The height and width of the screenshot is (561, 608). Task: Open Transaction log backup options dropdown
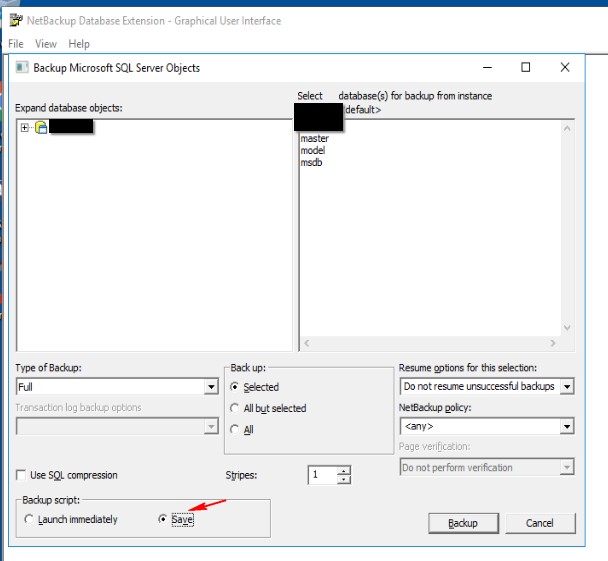(211, 426)
